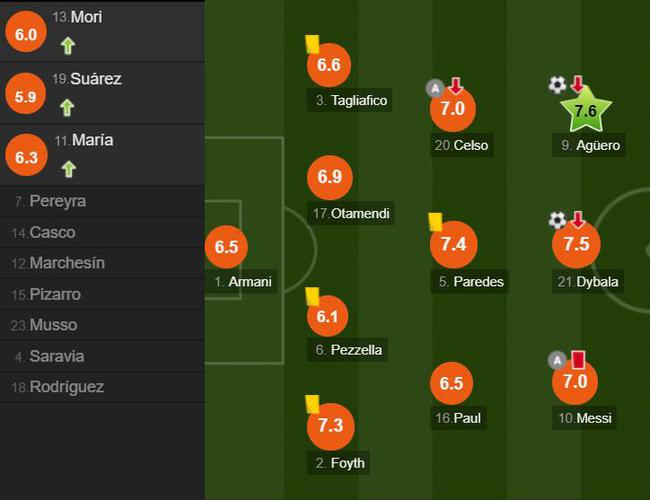Click the goal ball icon above Agüero
The width and height of the screenshot is (650, 500).
tap(557, 85)
